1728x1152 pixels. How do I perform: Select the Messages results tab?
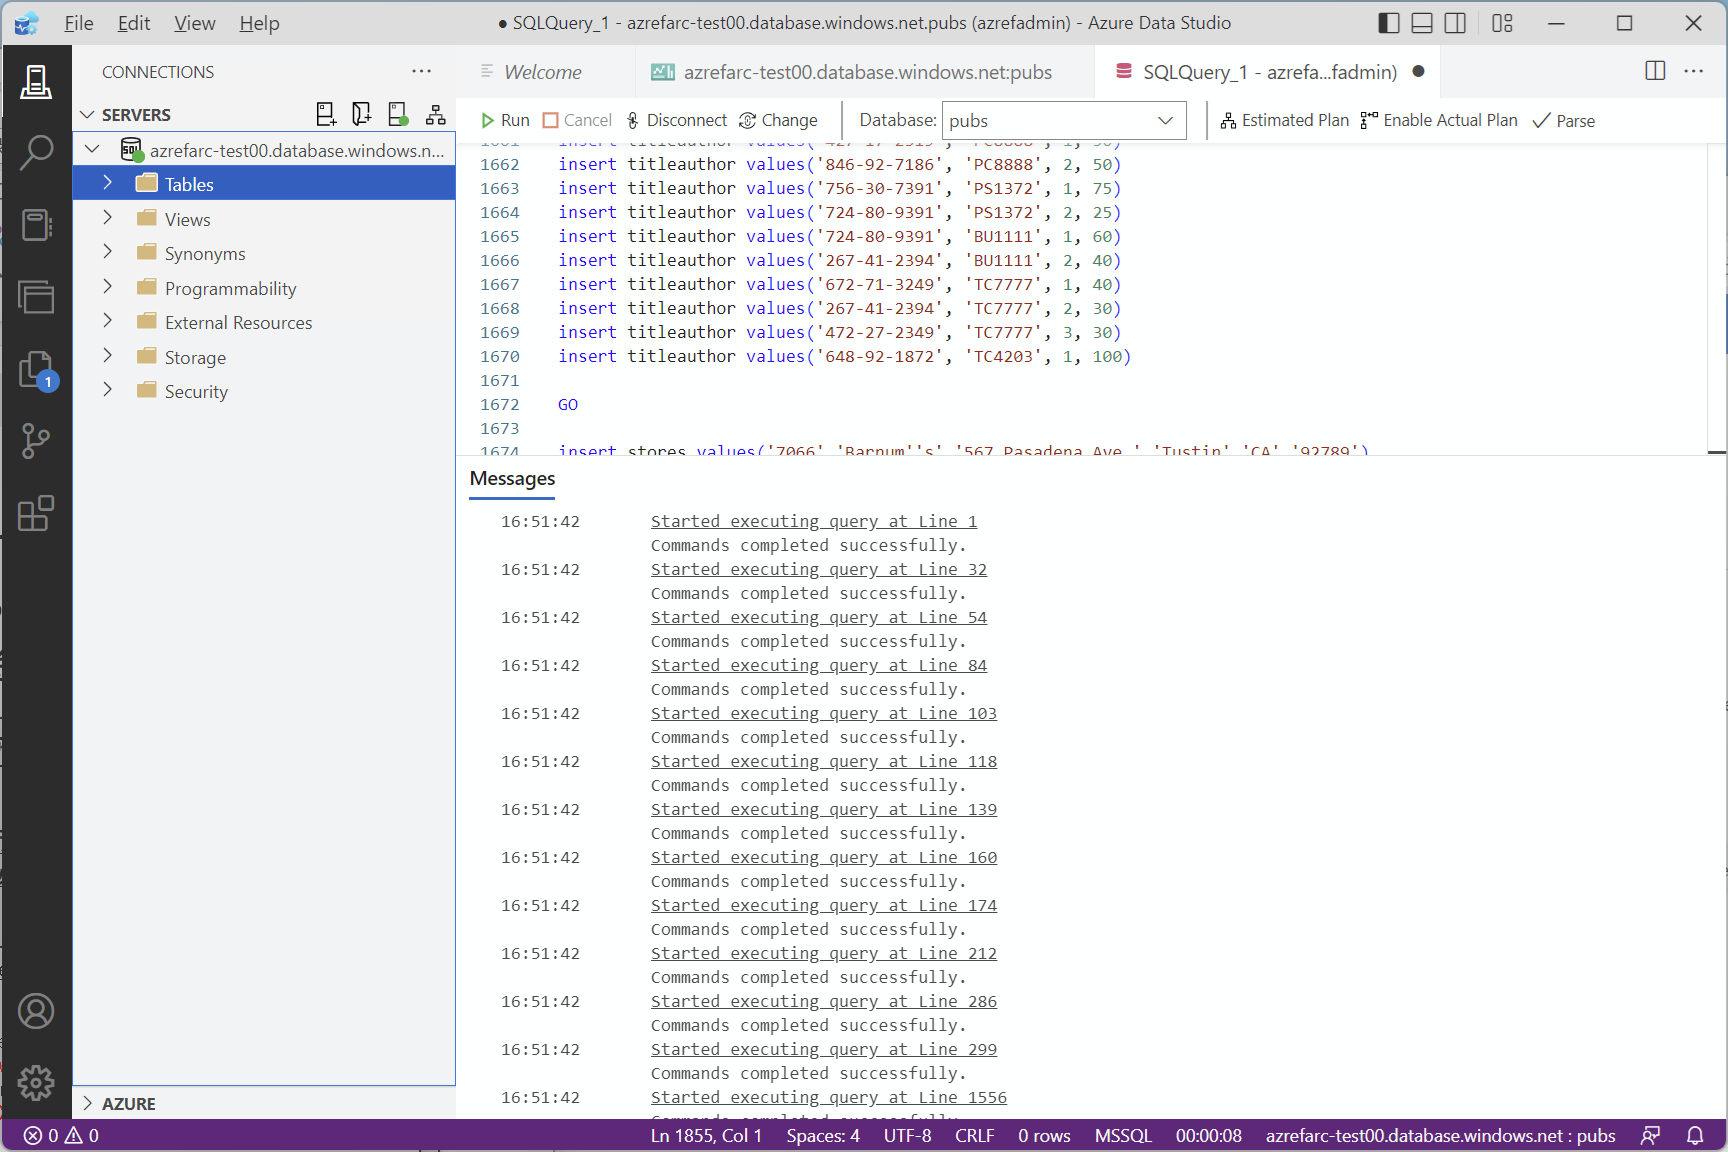tap(512, 479)
